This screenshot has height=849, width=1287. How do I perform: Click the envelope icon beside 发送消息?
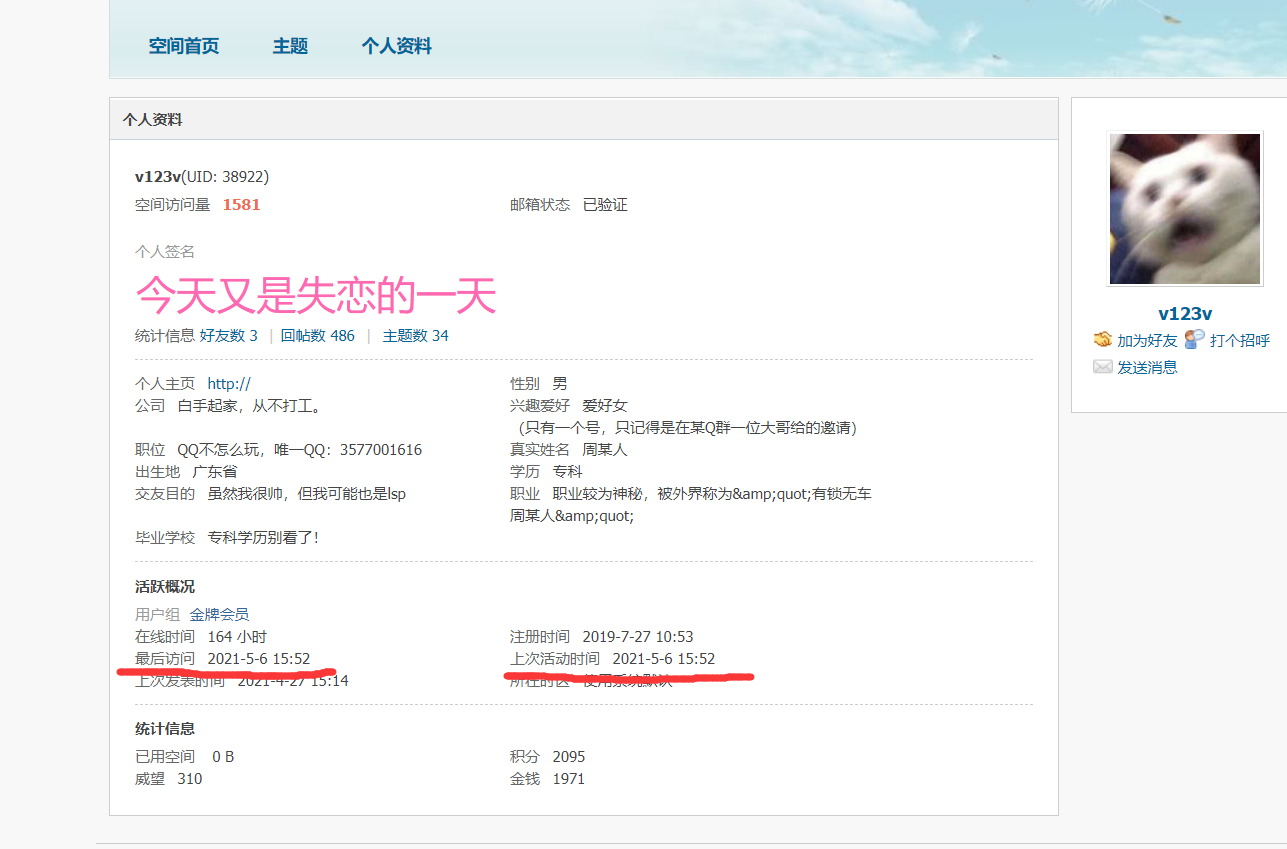(1103, 367)
